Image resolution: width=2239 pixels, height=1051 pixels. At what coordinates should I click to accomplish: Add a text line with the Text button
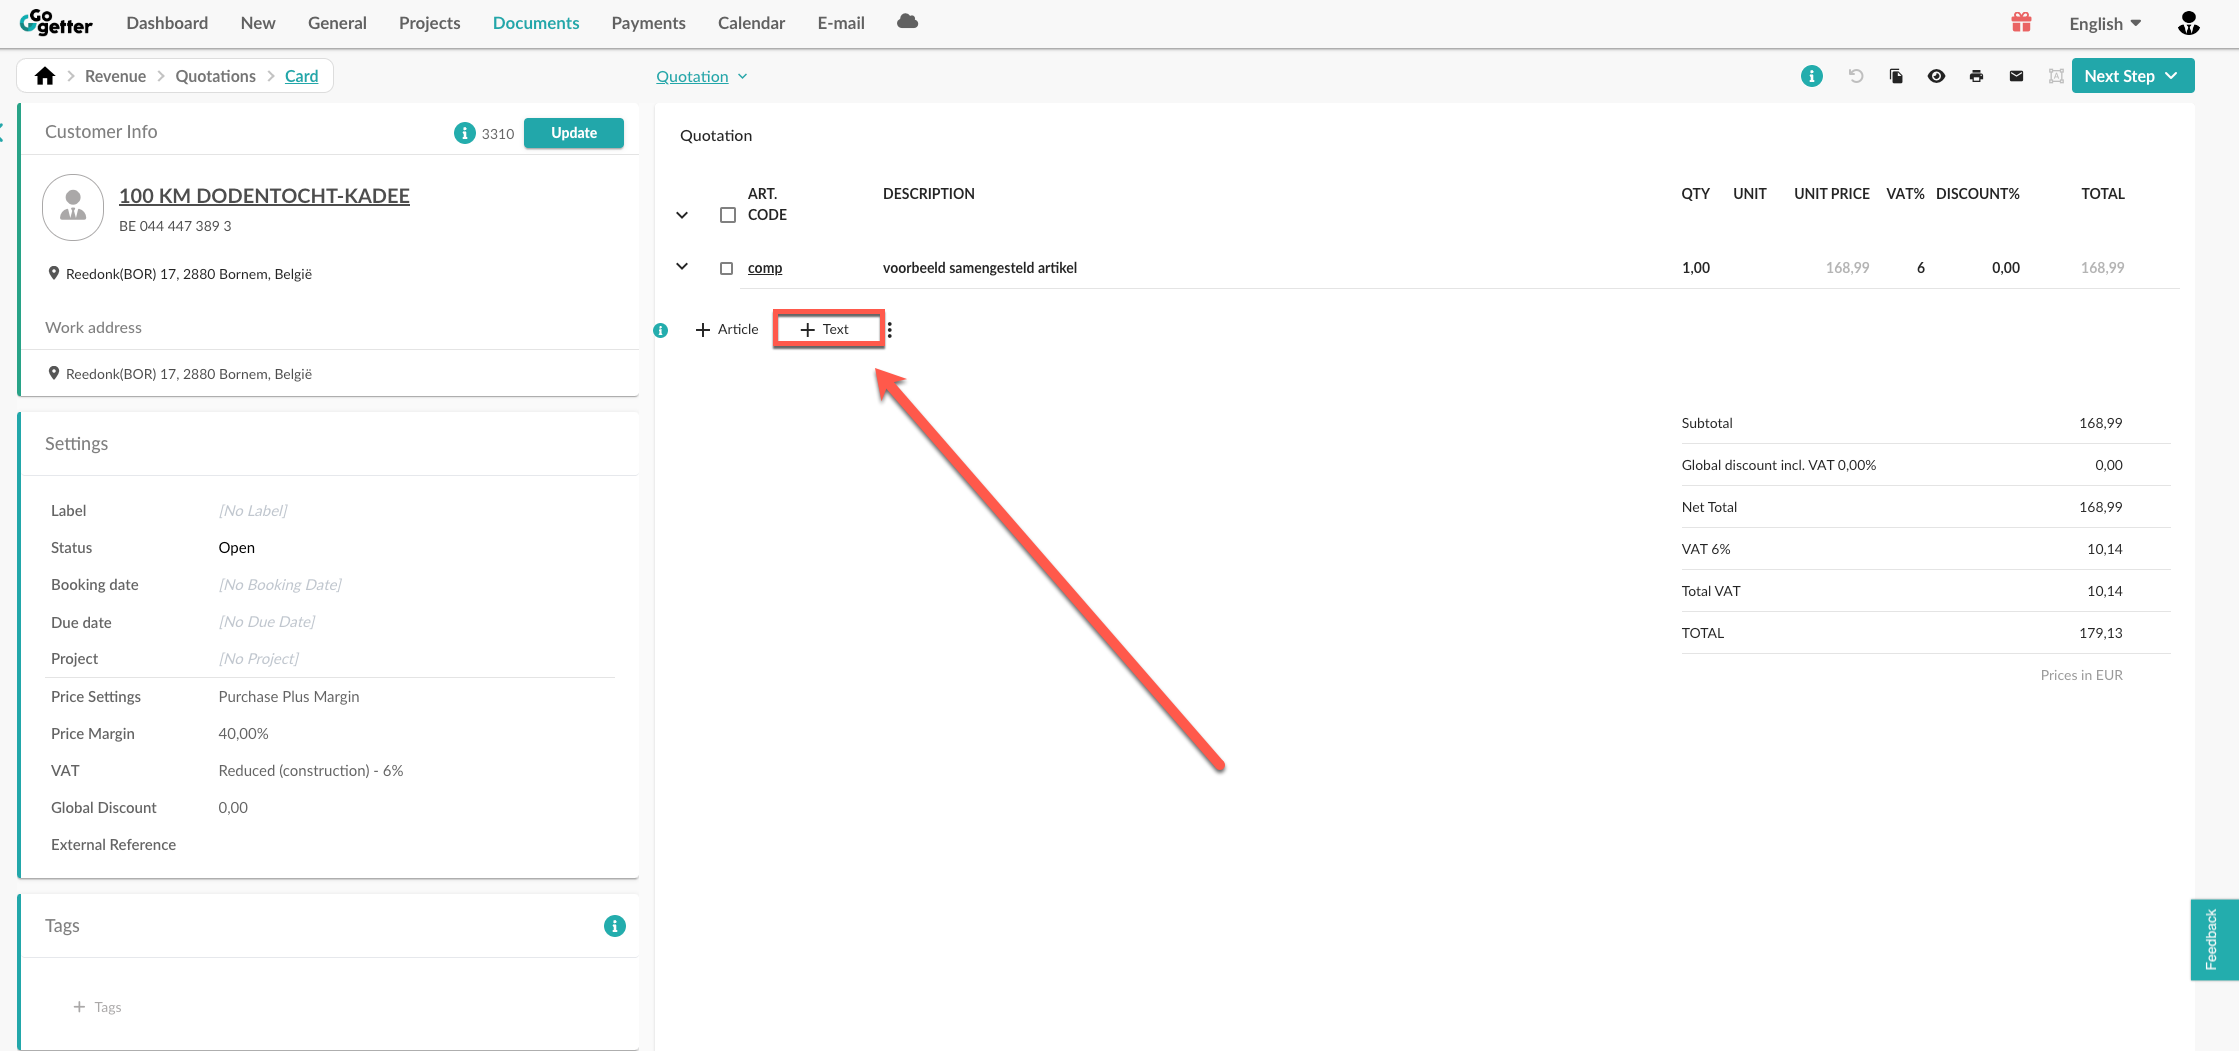click(x=827, y=329)
